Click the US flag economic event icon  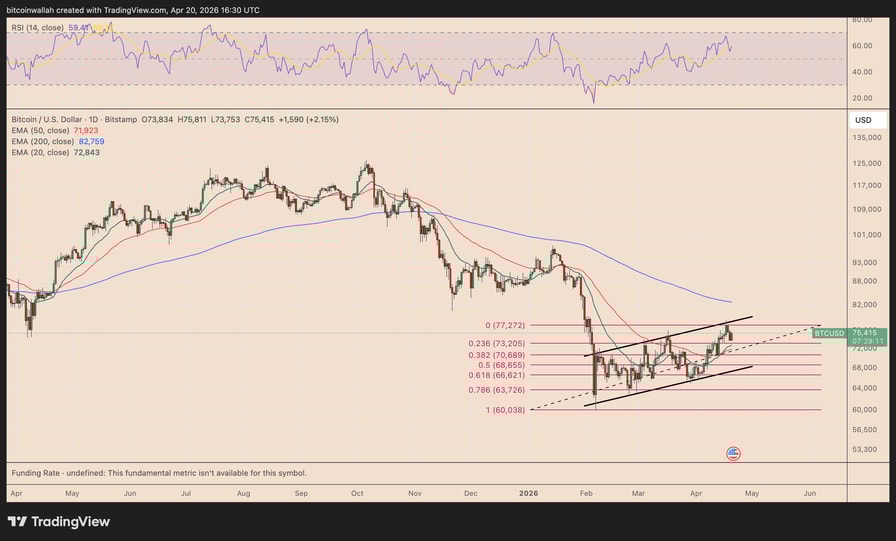coord(733,453)
